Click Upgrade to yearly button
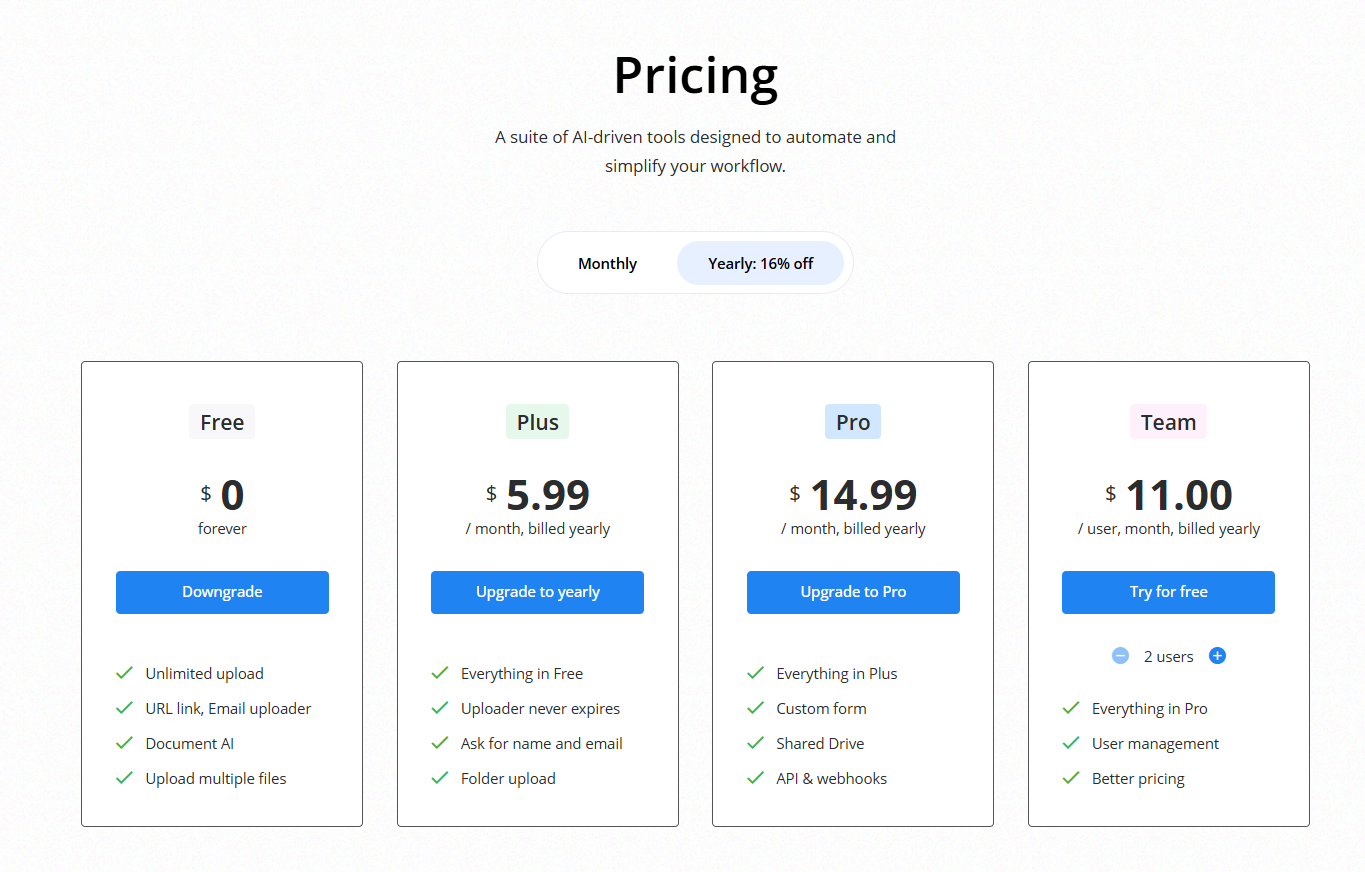 pos(537,592)
